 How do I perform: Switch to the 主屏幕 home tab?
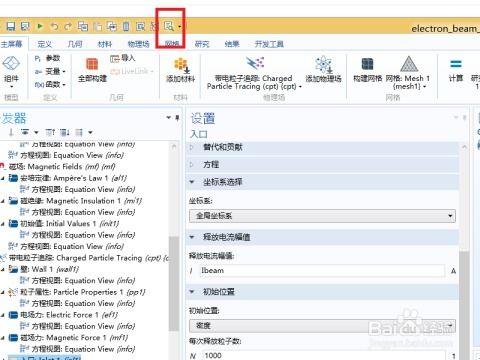click(11, 44)
